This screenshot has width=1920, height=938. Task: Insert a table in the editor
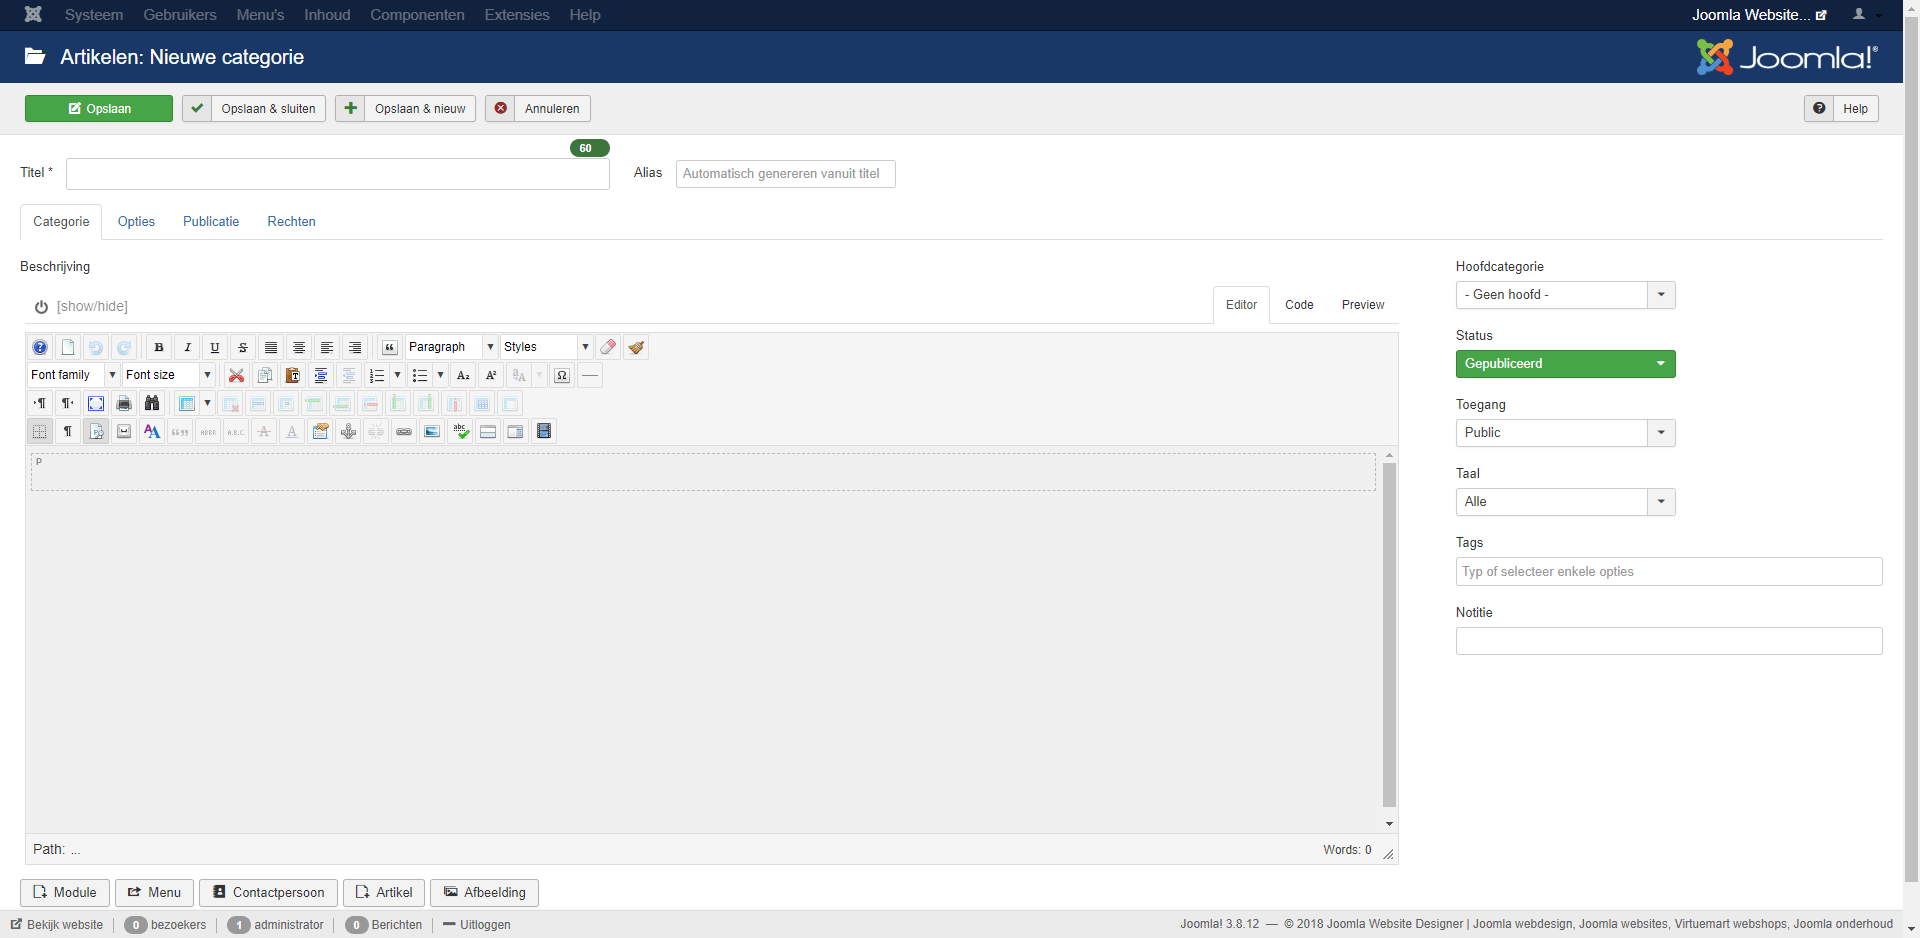pos(187,404)
